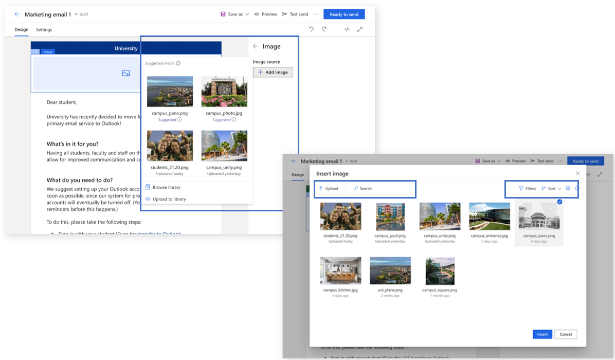Select the suggested campus_pano.png thumbnail
Image resolution: width=615 pixels, height=360 pixels.
click(x=170, y=91)
